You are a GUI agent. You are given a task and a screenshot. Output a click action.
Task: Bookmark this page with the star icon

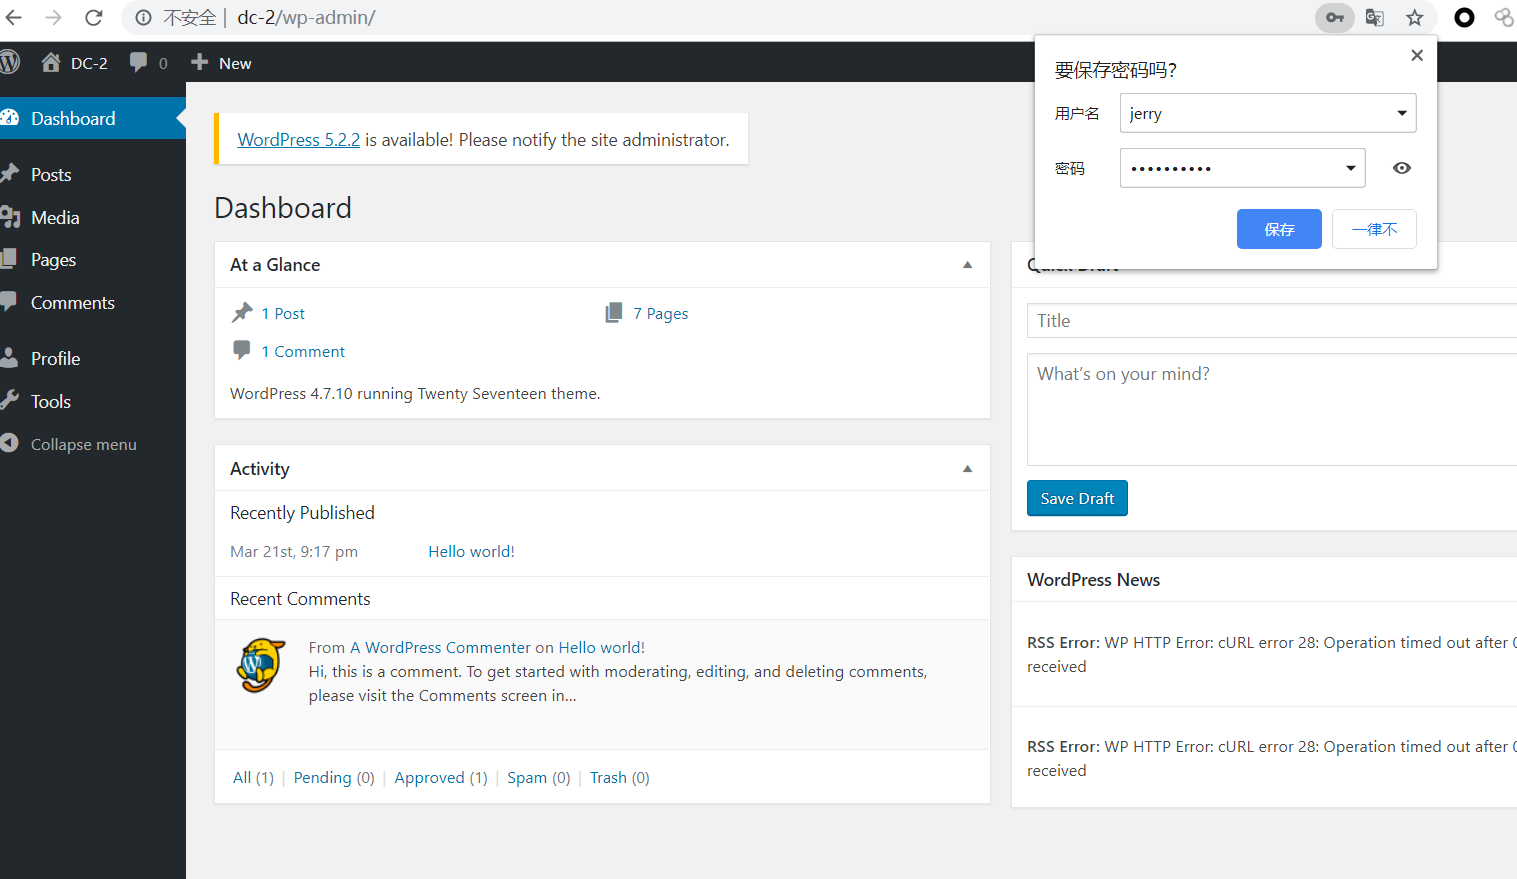coord(1414,17)
